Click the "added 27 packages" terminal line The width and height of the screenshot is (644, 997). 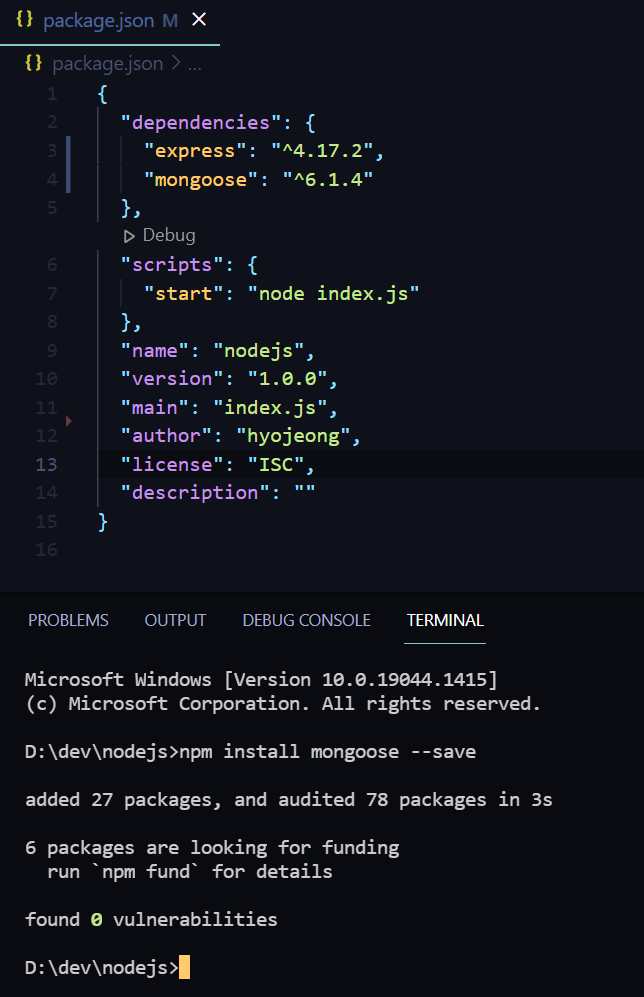point(289,800)
